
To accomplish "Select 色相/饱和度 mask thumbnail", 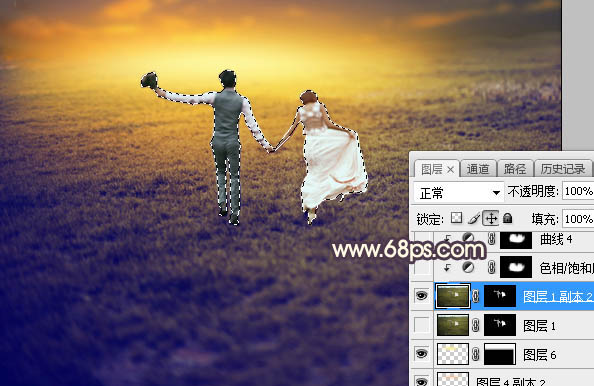I will [516, 267].
